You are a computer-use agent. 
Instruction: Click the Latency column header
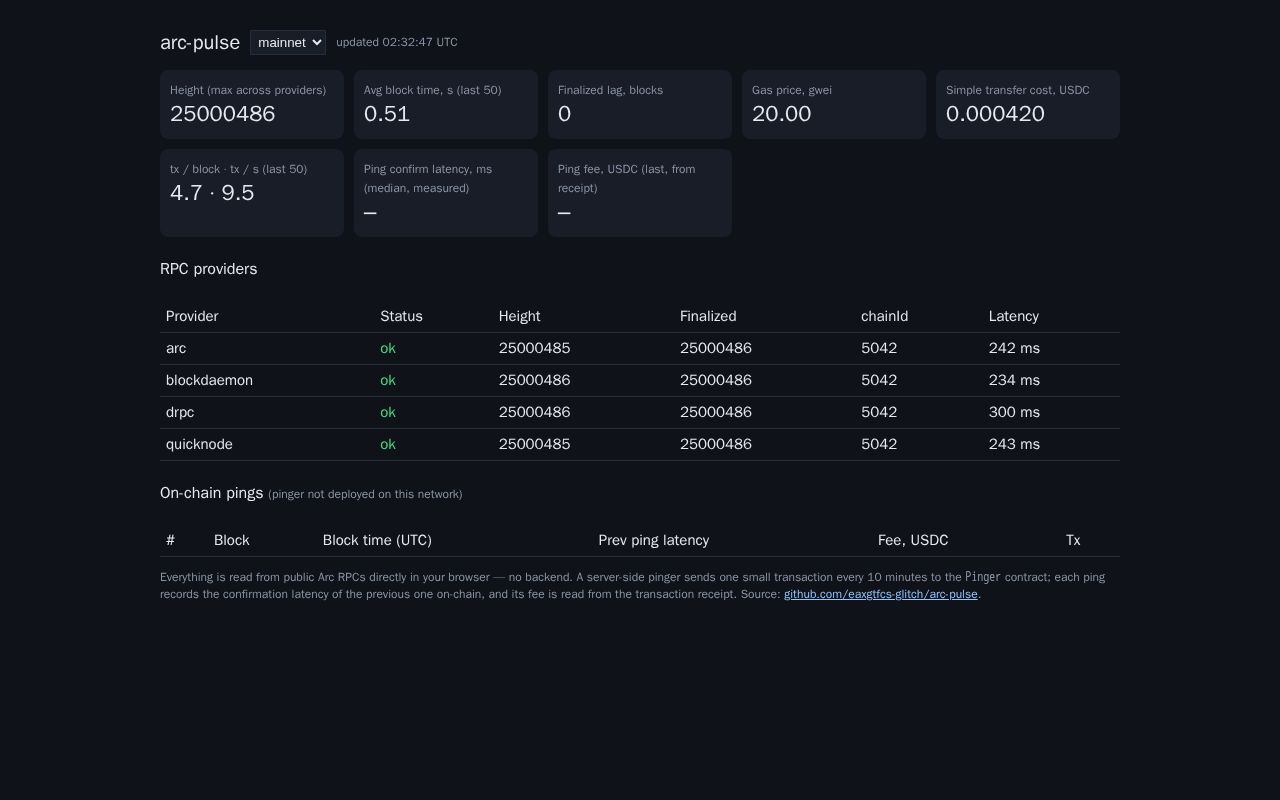[1013, 316]
